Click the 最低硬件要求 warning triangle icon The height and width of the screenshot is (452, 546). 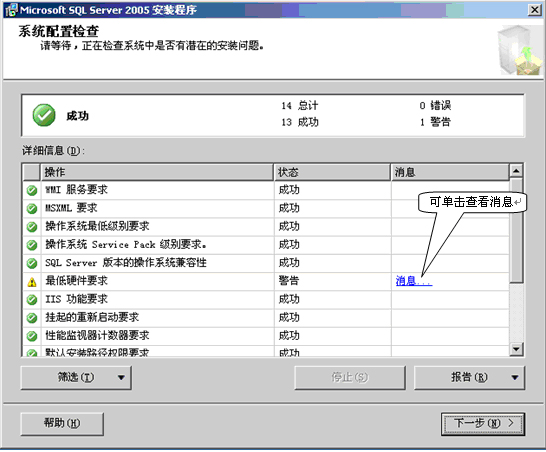pos(32,282)
